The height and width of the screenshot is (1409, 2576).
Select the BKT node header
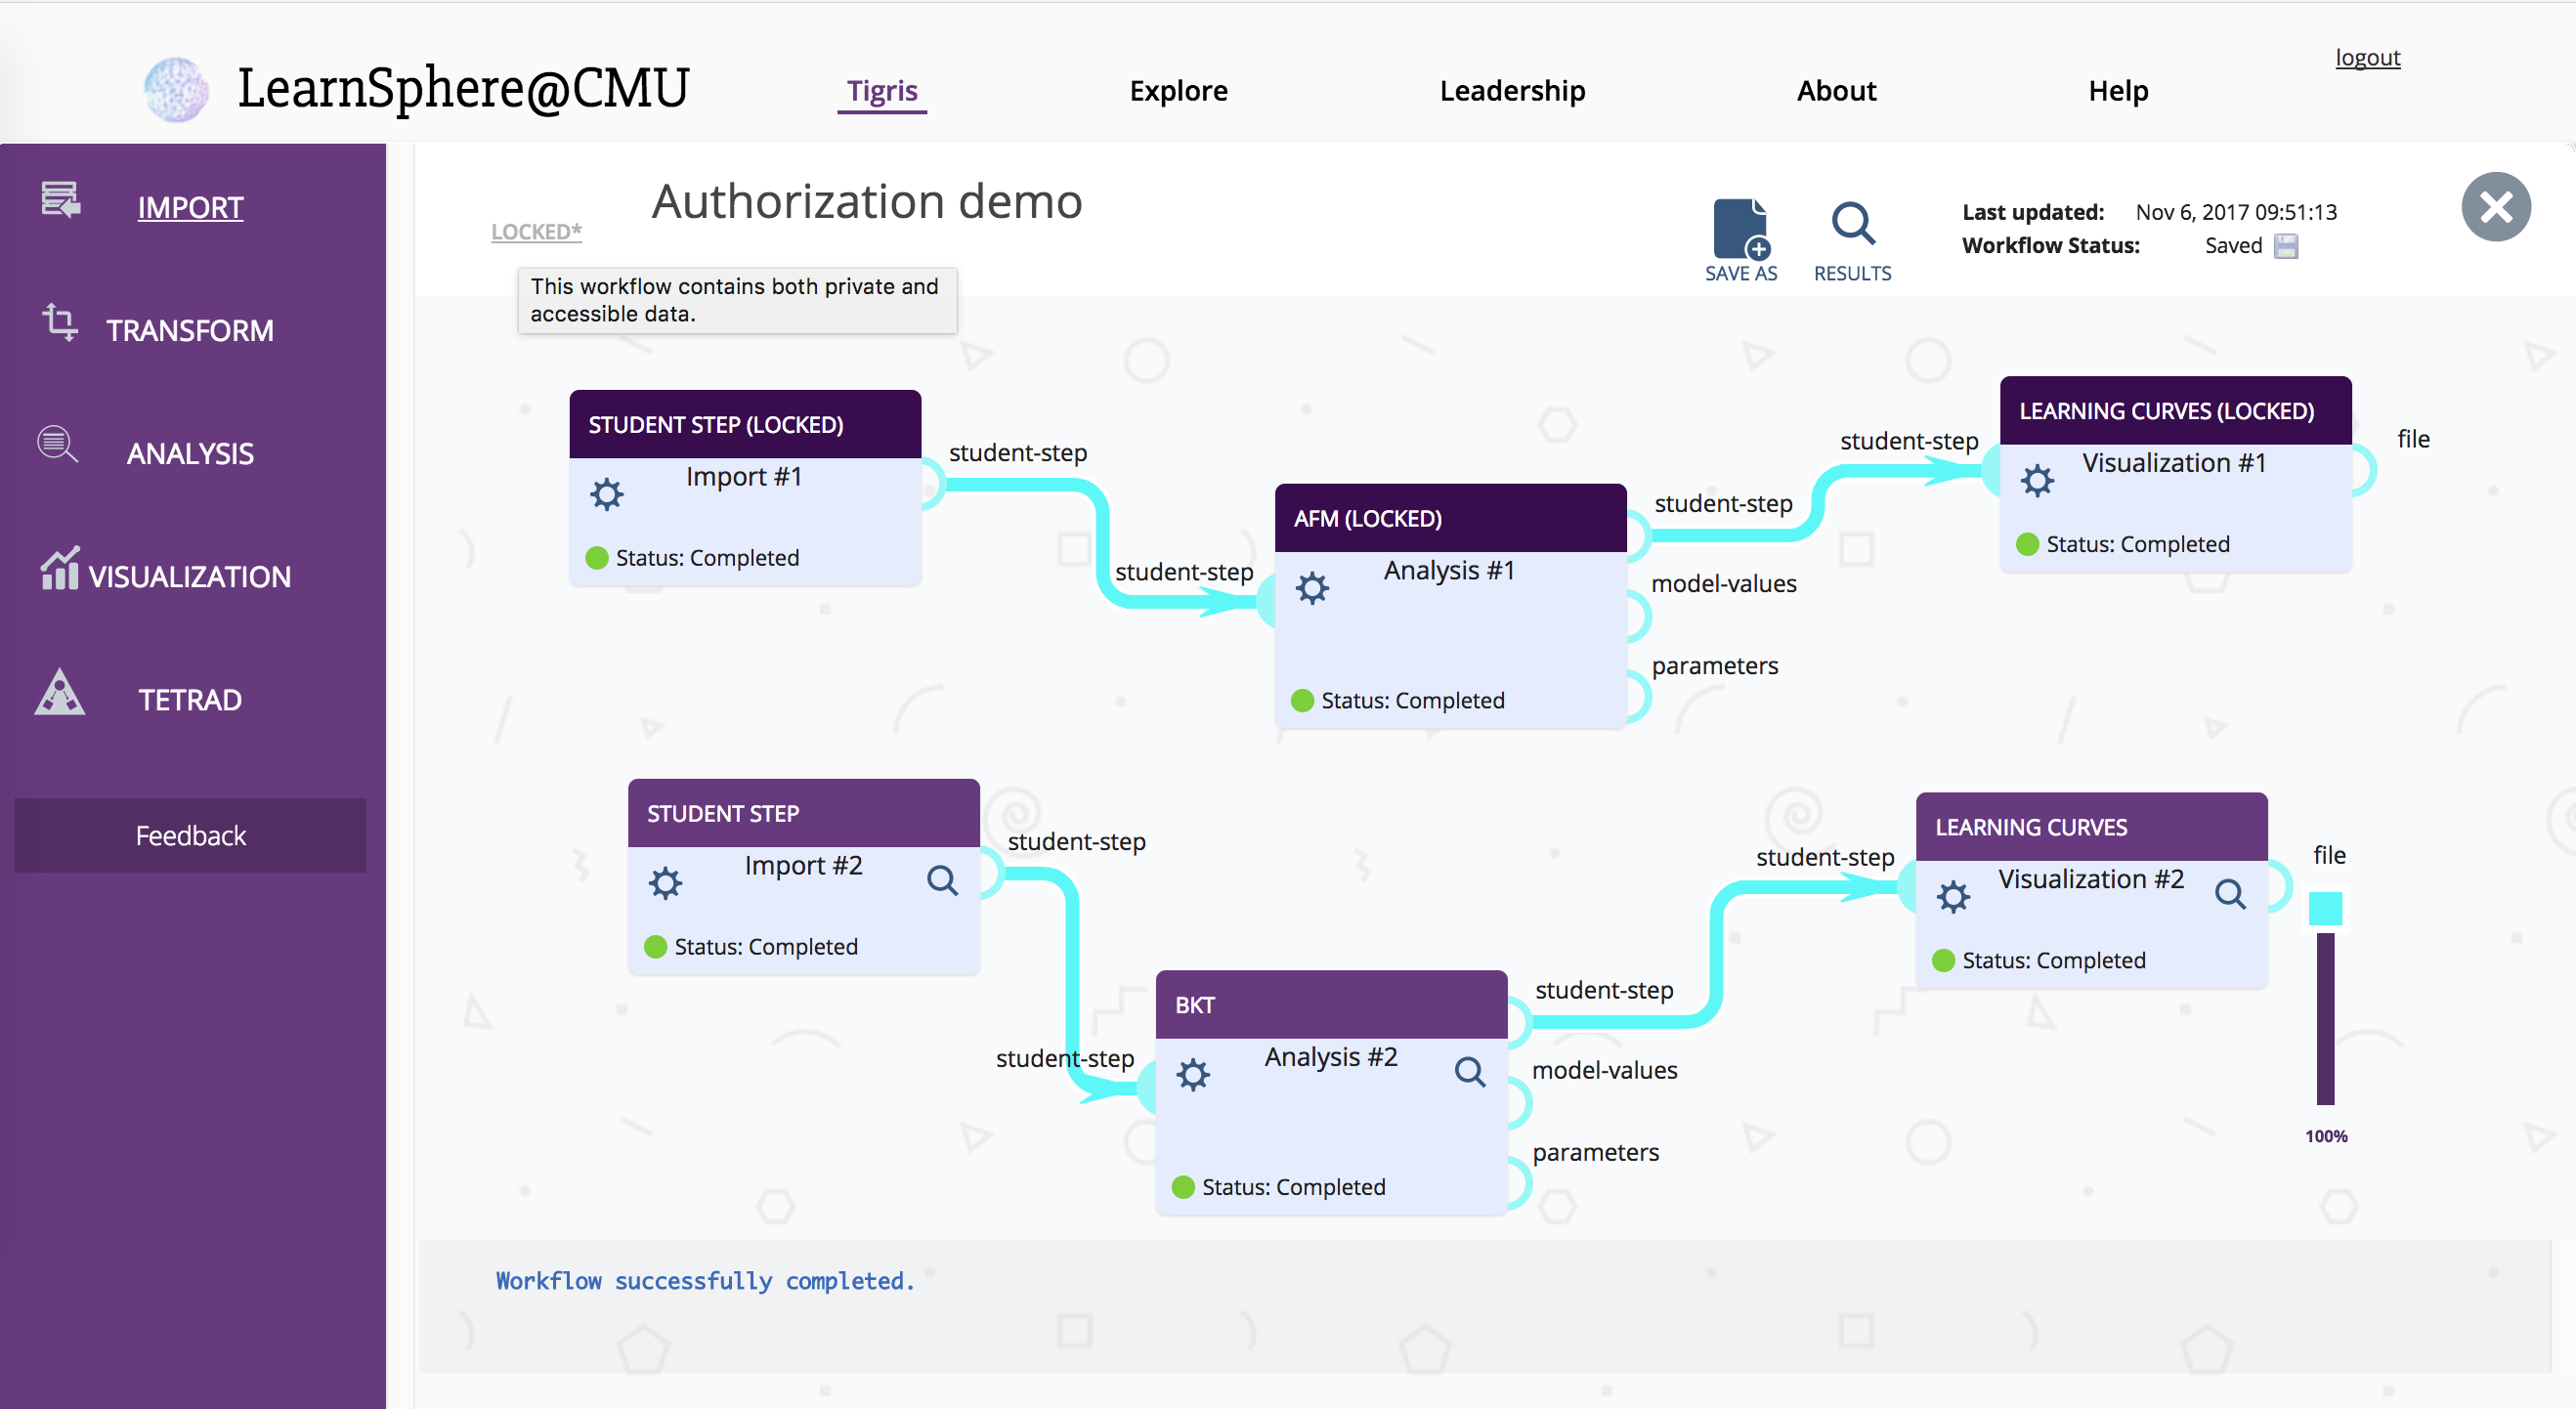pos(1331,1005)
